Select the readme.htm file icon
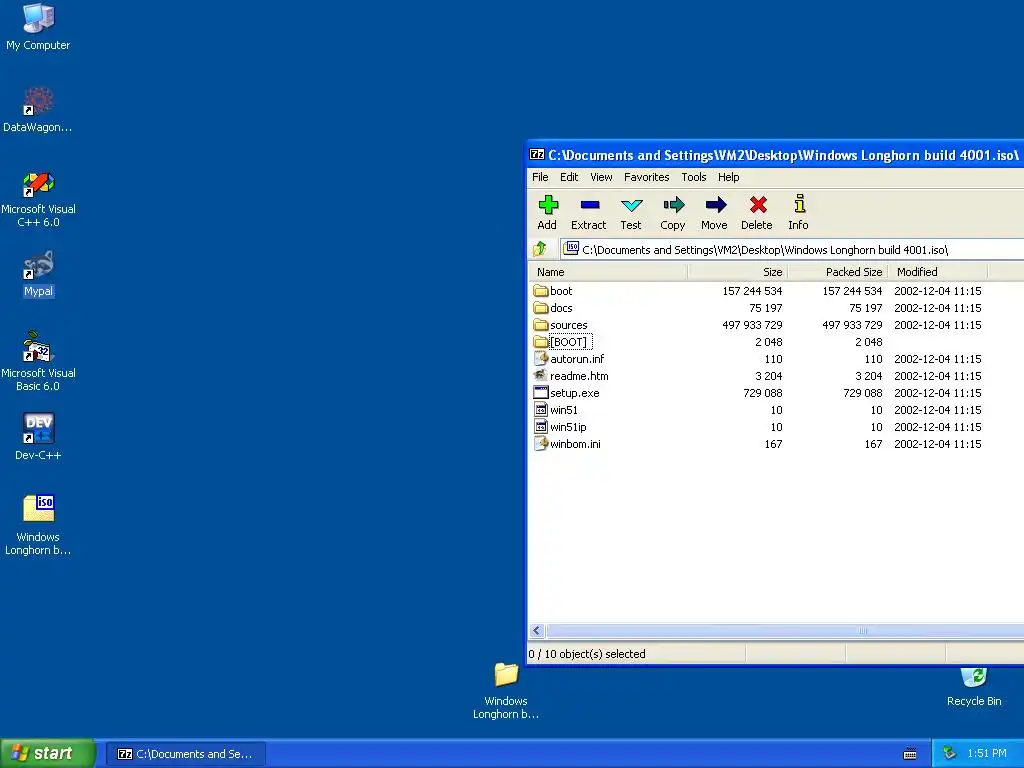Viewport: 1024px width, 768px height. click(540, 376)
